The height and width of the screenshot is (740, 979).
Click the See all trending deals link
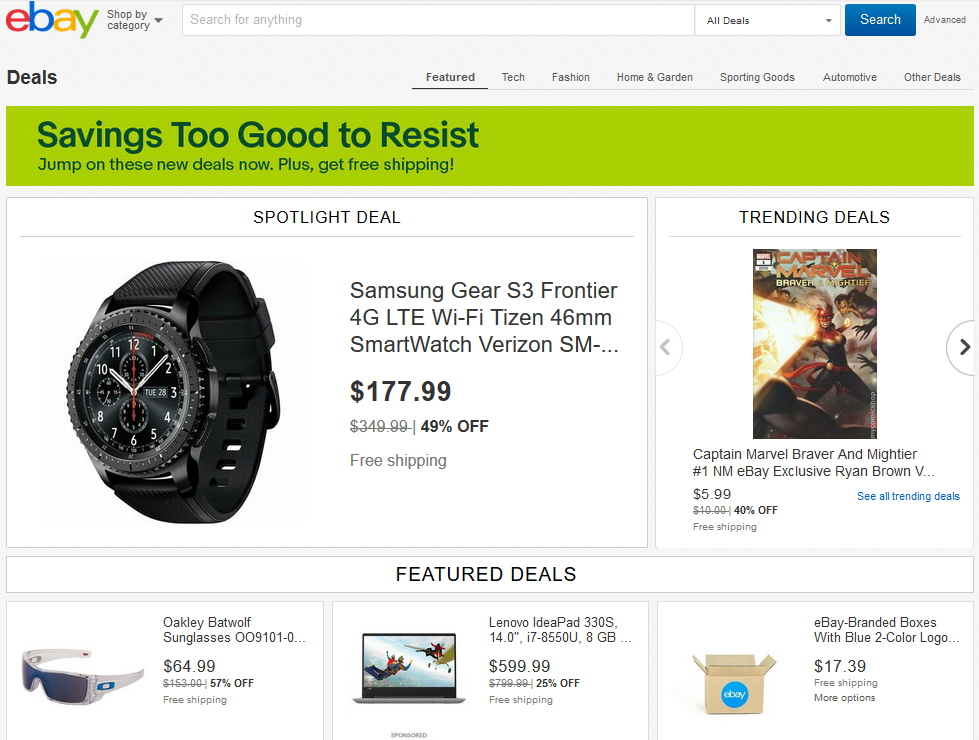click(x=907, y=496)
